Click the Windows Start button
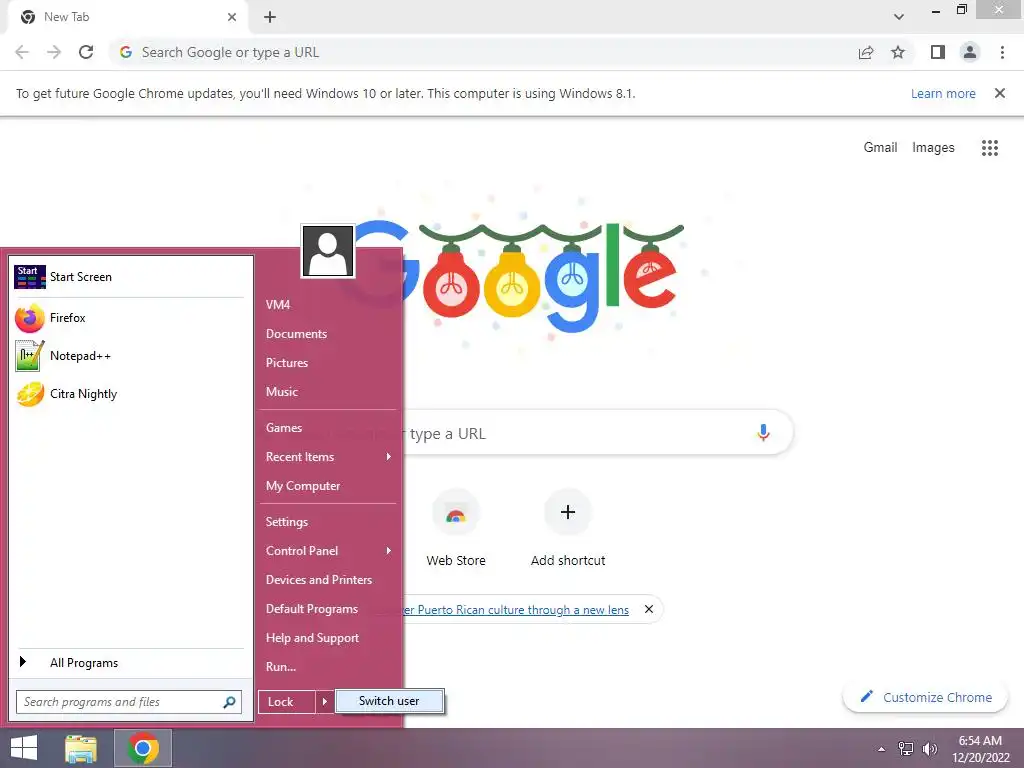The height and width of the screenshot is (768, 1024). pos(24,748)
